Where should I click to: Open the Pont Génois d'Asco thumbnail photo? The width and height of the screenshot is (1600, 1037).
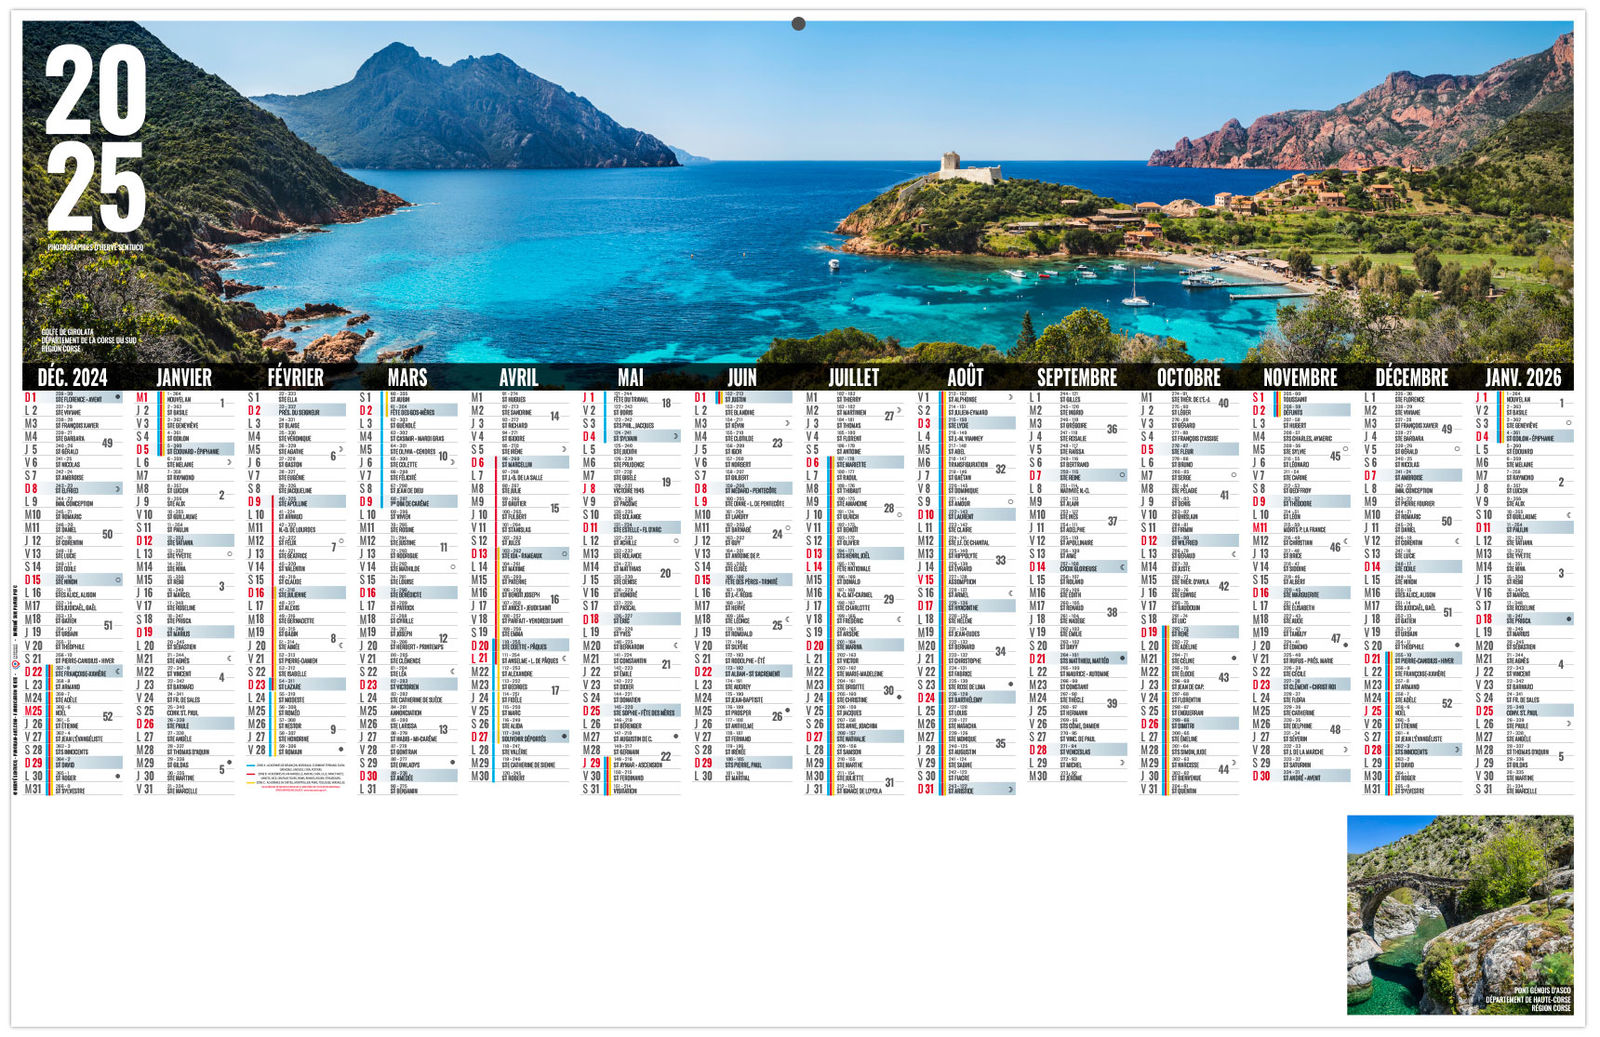(x=1459, y=914)
